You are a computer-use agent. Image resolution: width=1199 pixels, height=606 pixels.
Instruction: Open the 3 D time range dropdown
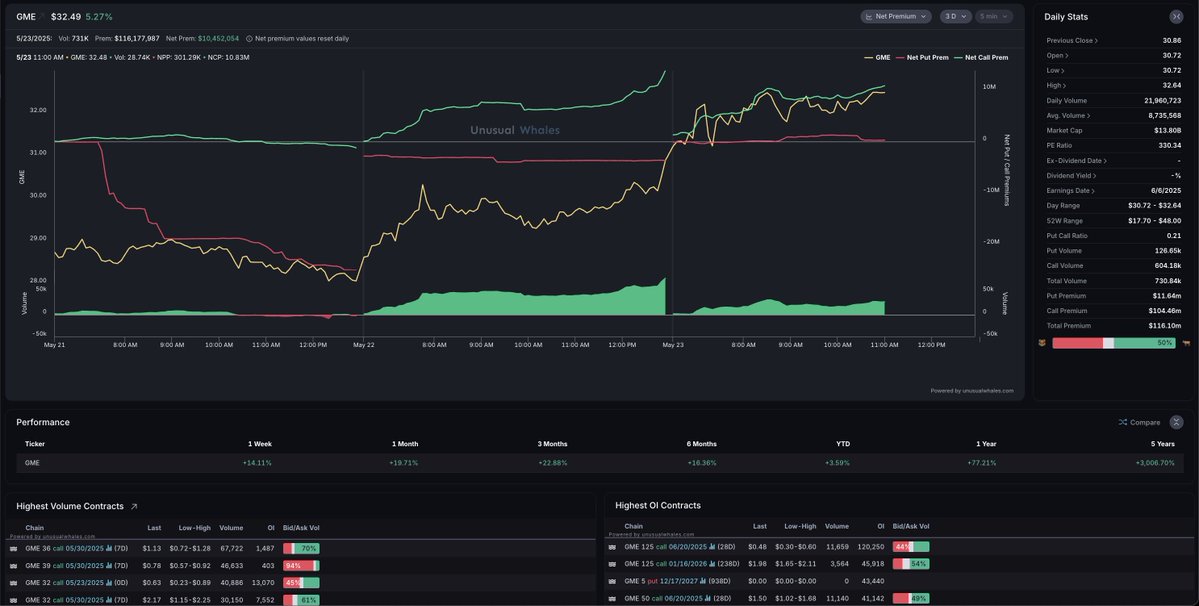click(x=955, y=16)
